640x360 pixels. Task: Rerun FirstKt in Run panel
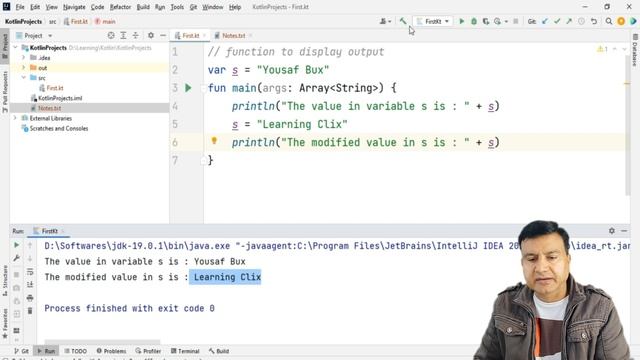pos(16,245)
